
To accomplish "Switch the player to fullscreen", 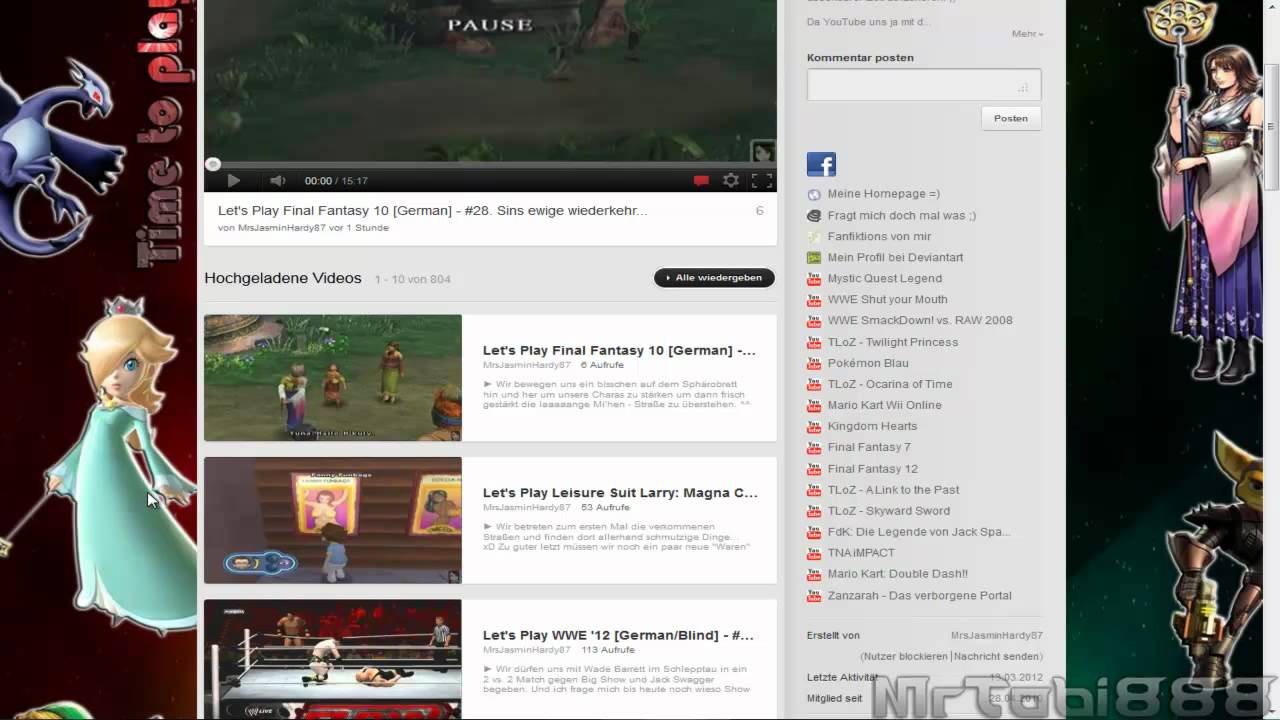I will pyautogui.click(x=762, y=181).
